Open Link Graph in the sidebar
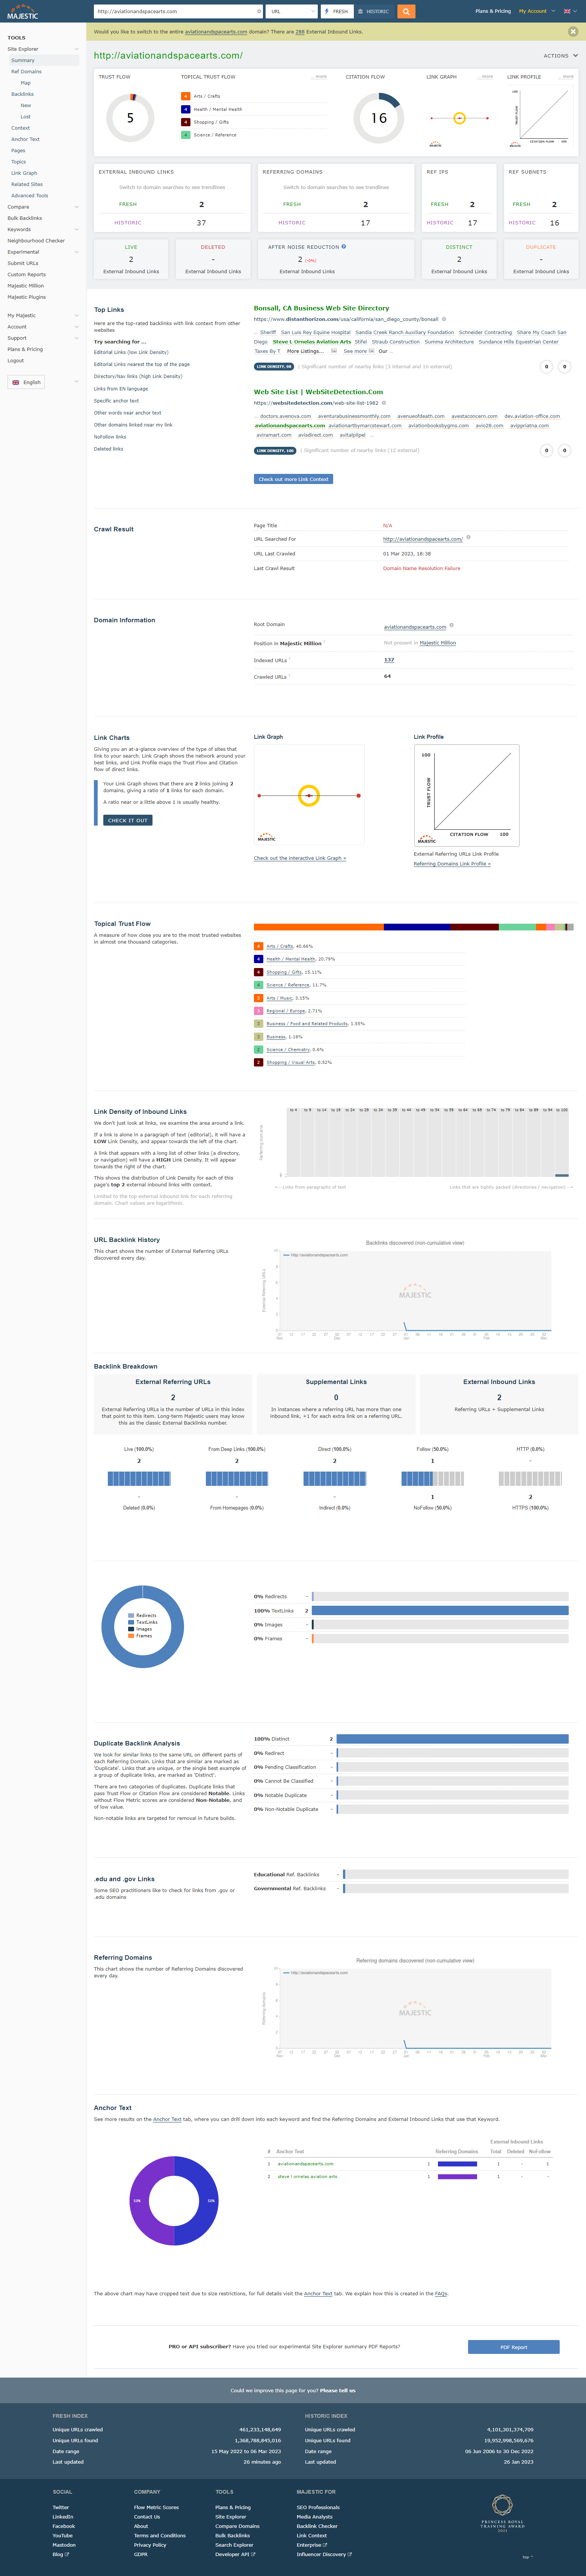The image size is (586, 2576). click(x=24, y=173)
